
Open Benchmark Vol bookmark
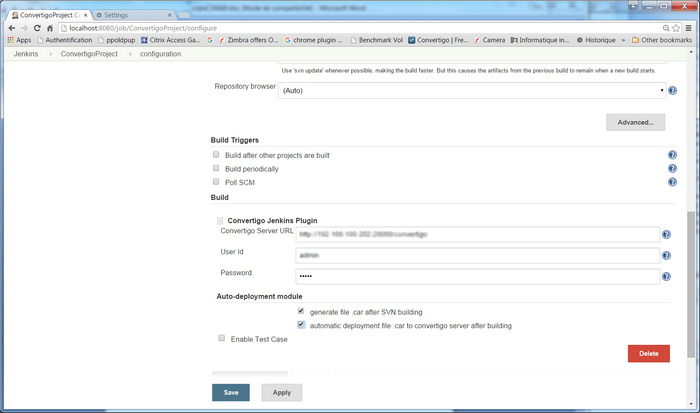click(377, 40)
